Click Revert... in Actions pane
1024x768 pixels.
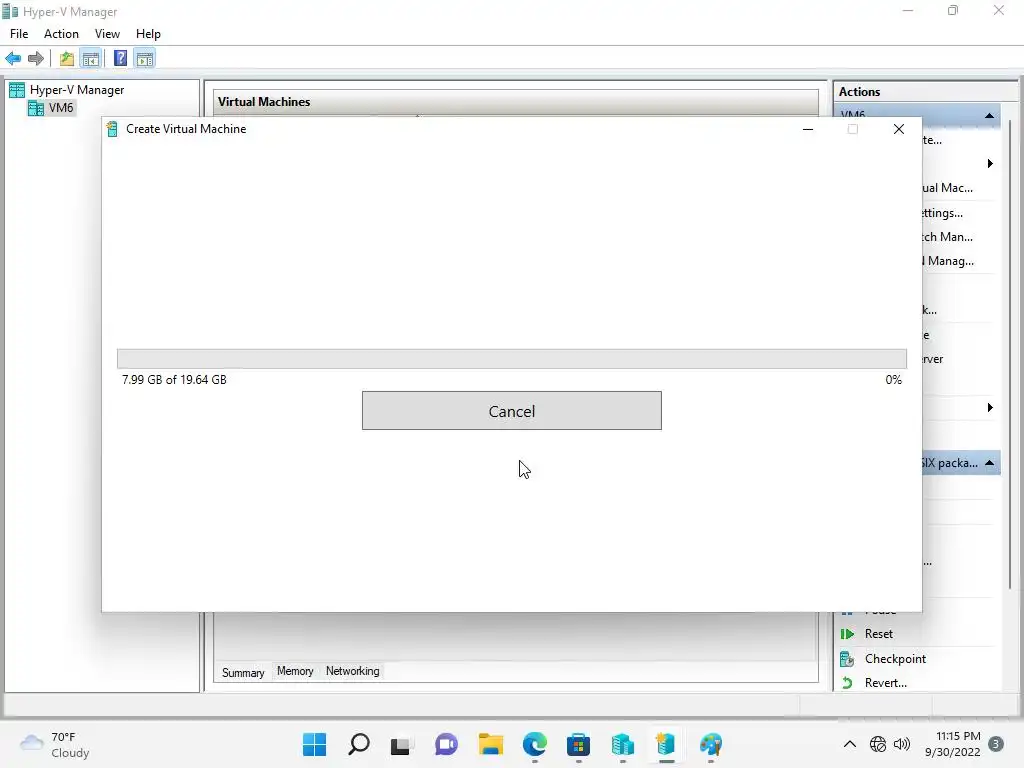[886, 682]
